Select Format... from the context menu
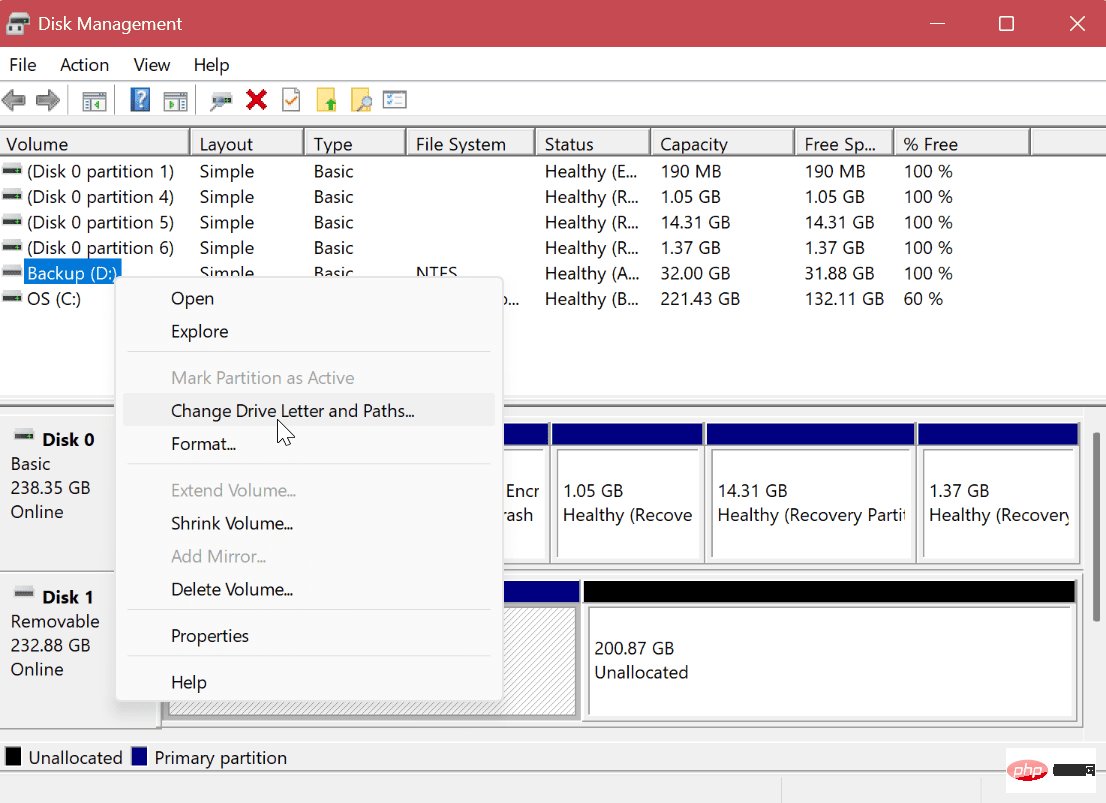 [x=309, y=444]
